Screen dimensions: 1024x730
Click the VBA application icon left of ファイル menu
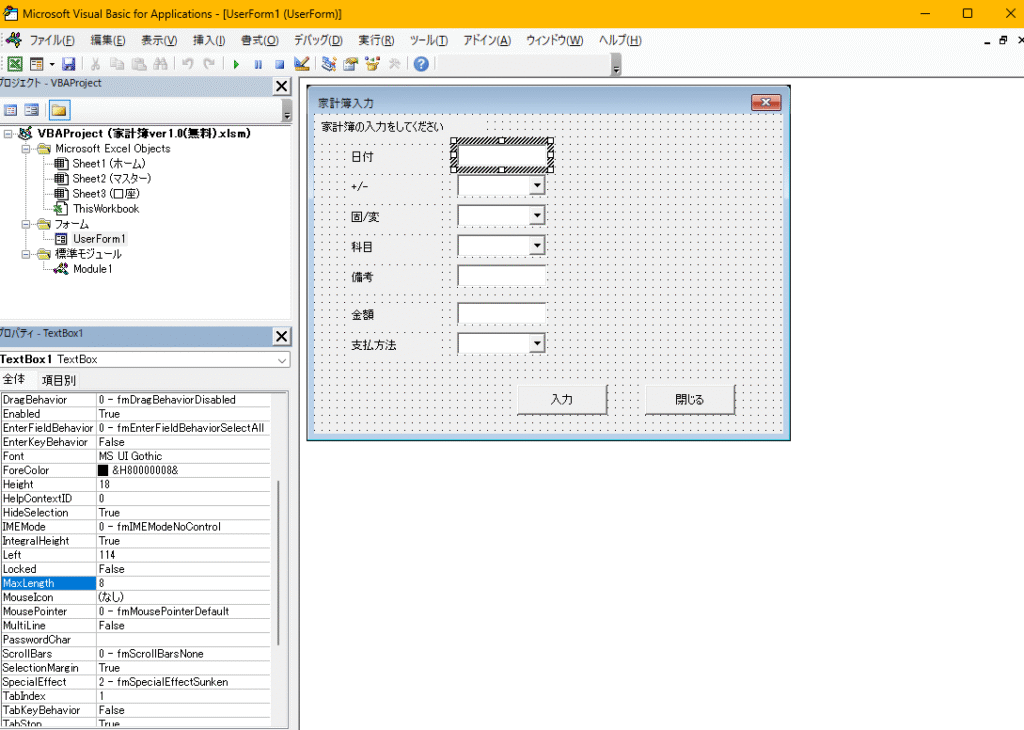click(13, 40)
